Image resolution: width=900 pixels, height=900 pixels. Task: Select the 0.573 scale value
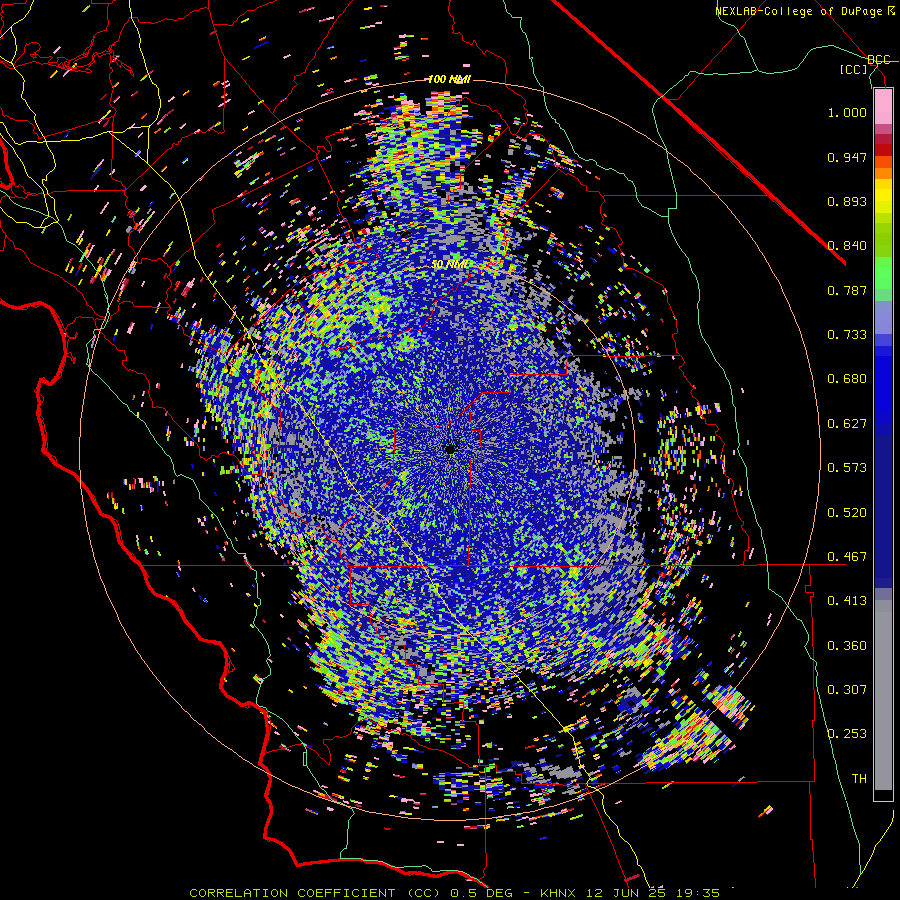[847, 468]
